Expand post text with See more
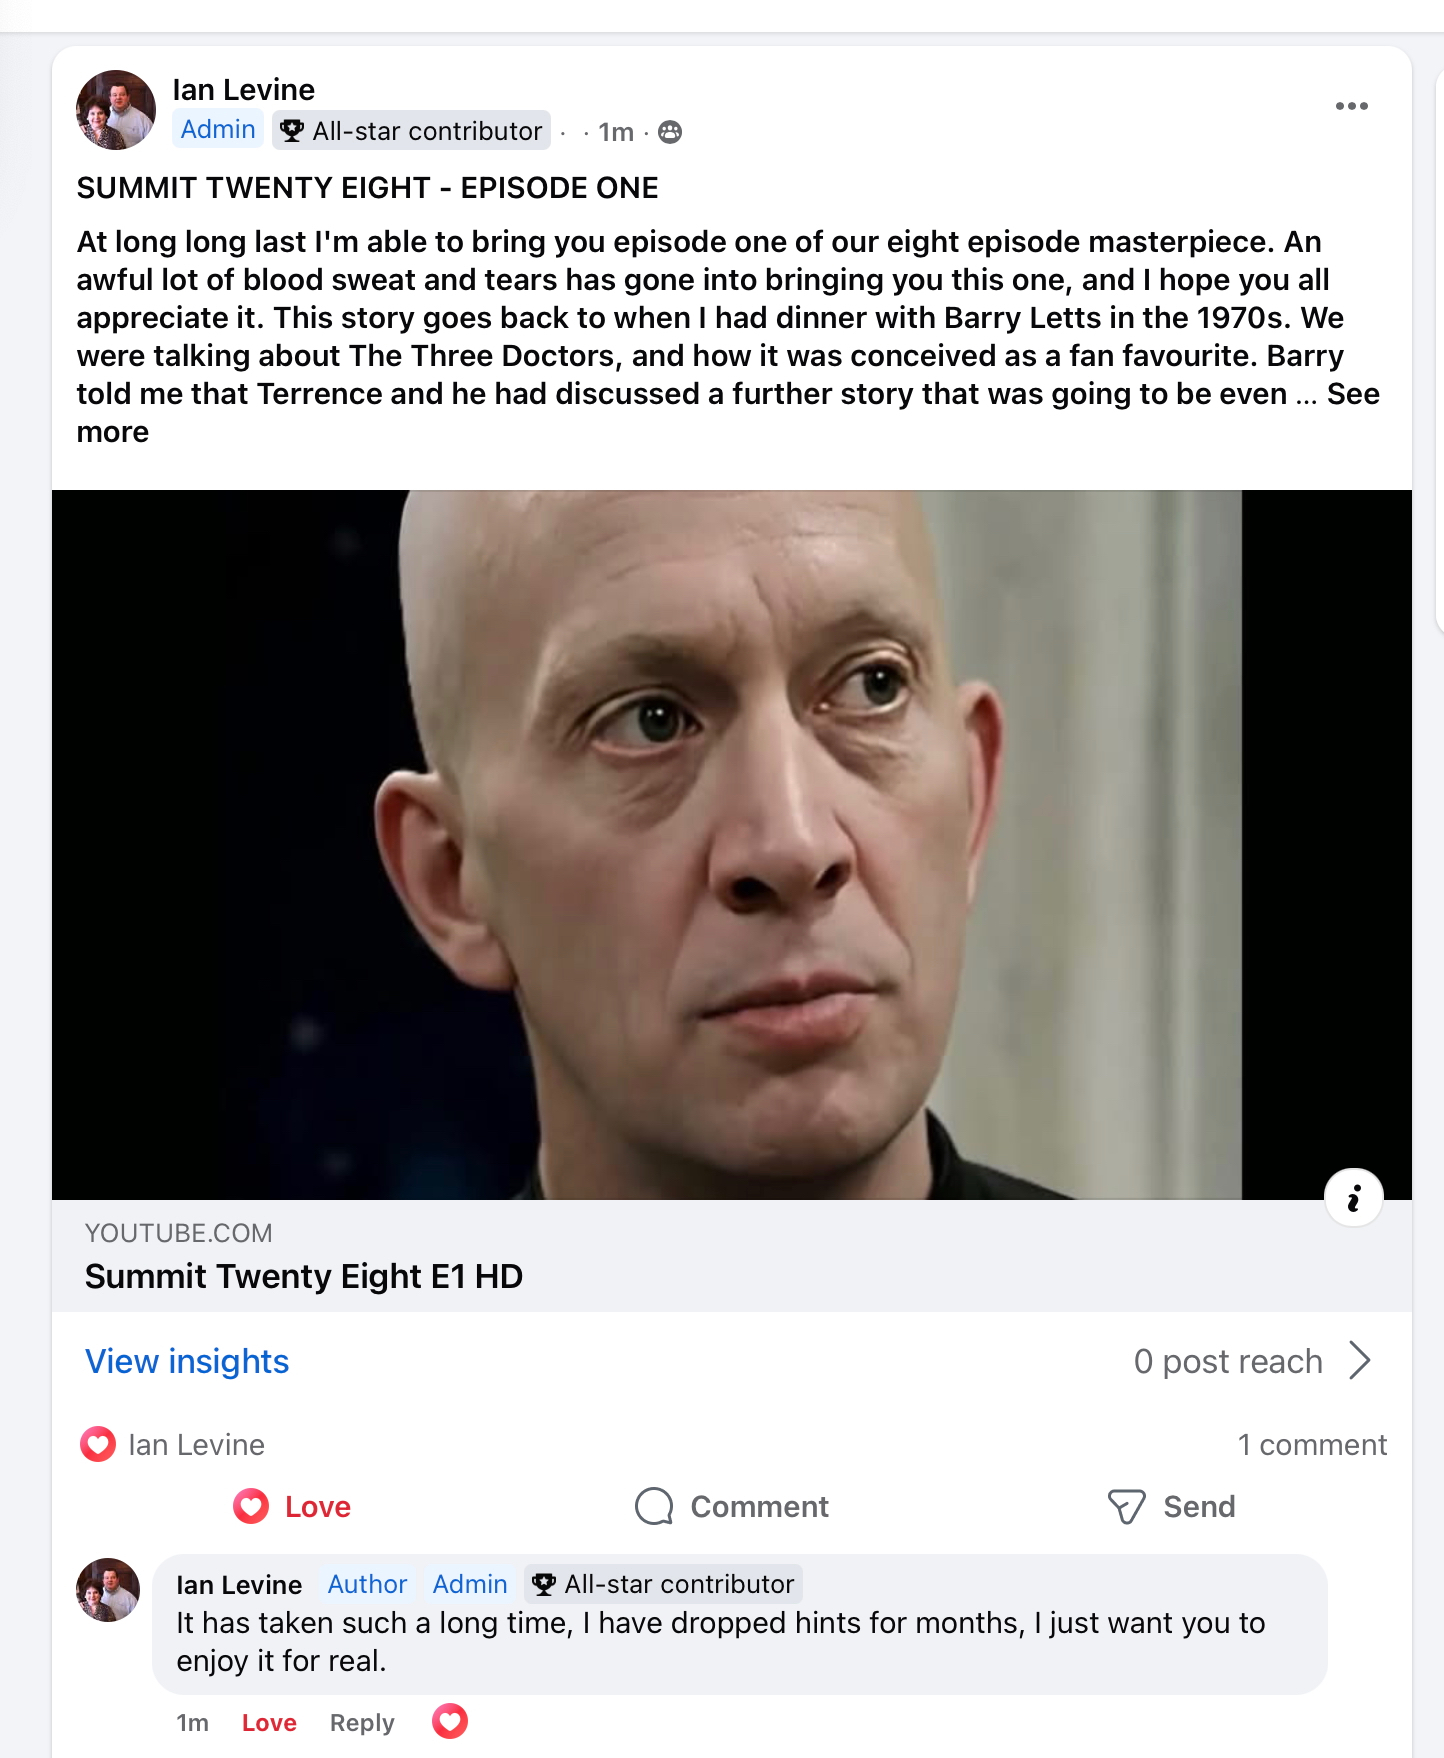Viewport: 1444px width, 1758px height. tap(1353, 394)
